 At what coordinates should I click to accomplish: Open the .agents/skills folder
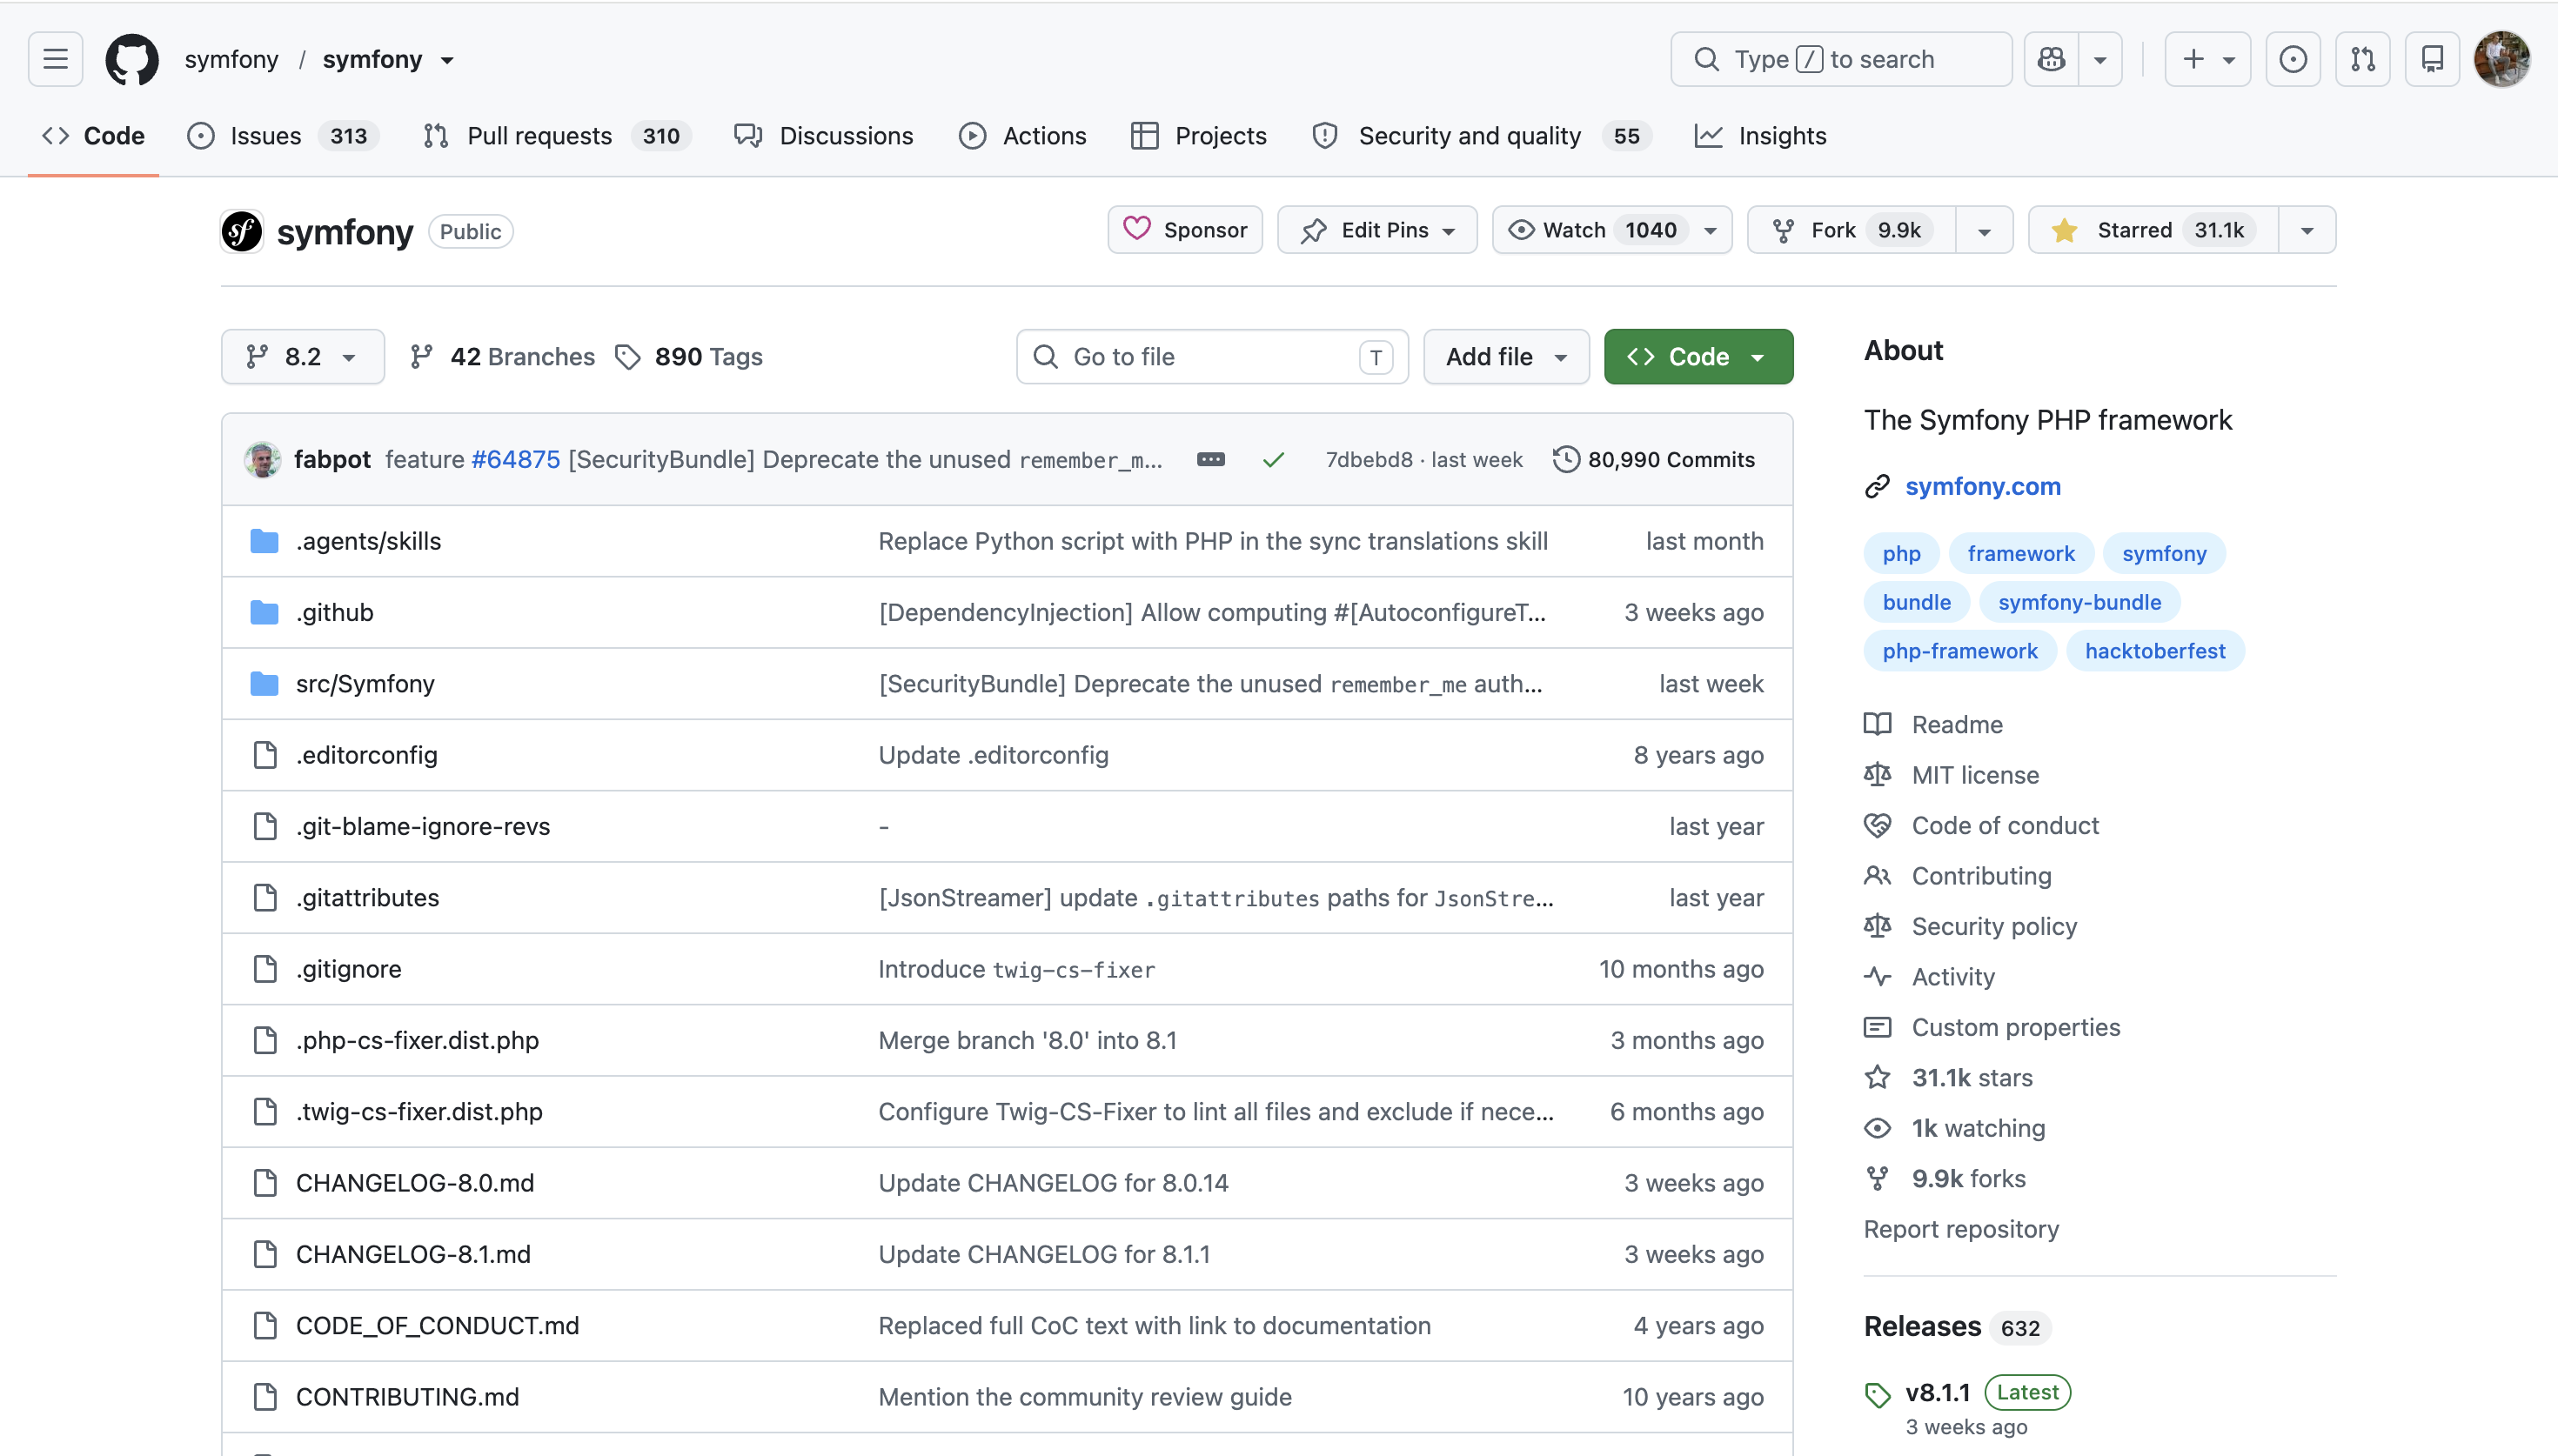(x=368, y=541)
